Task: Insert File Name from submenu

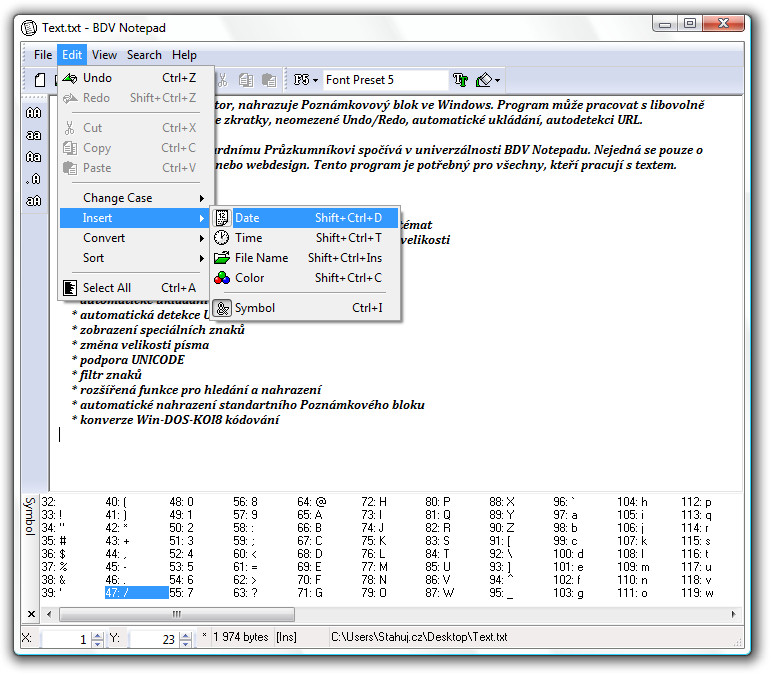Action: [x=306, y=258]
